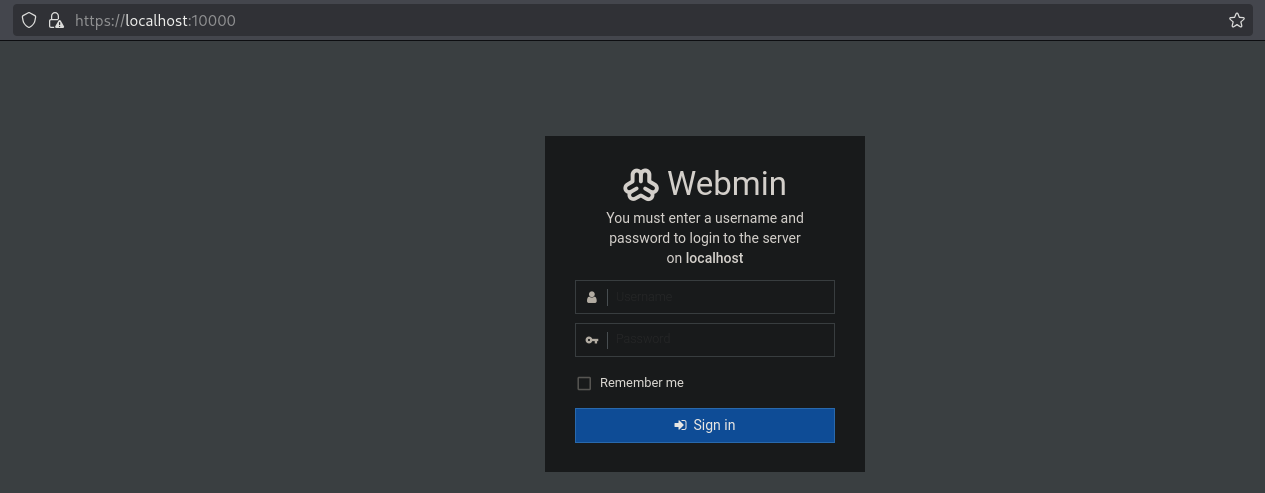
Task: Click the "Webmin" heading text
Action: coord(726,184)
